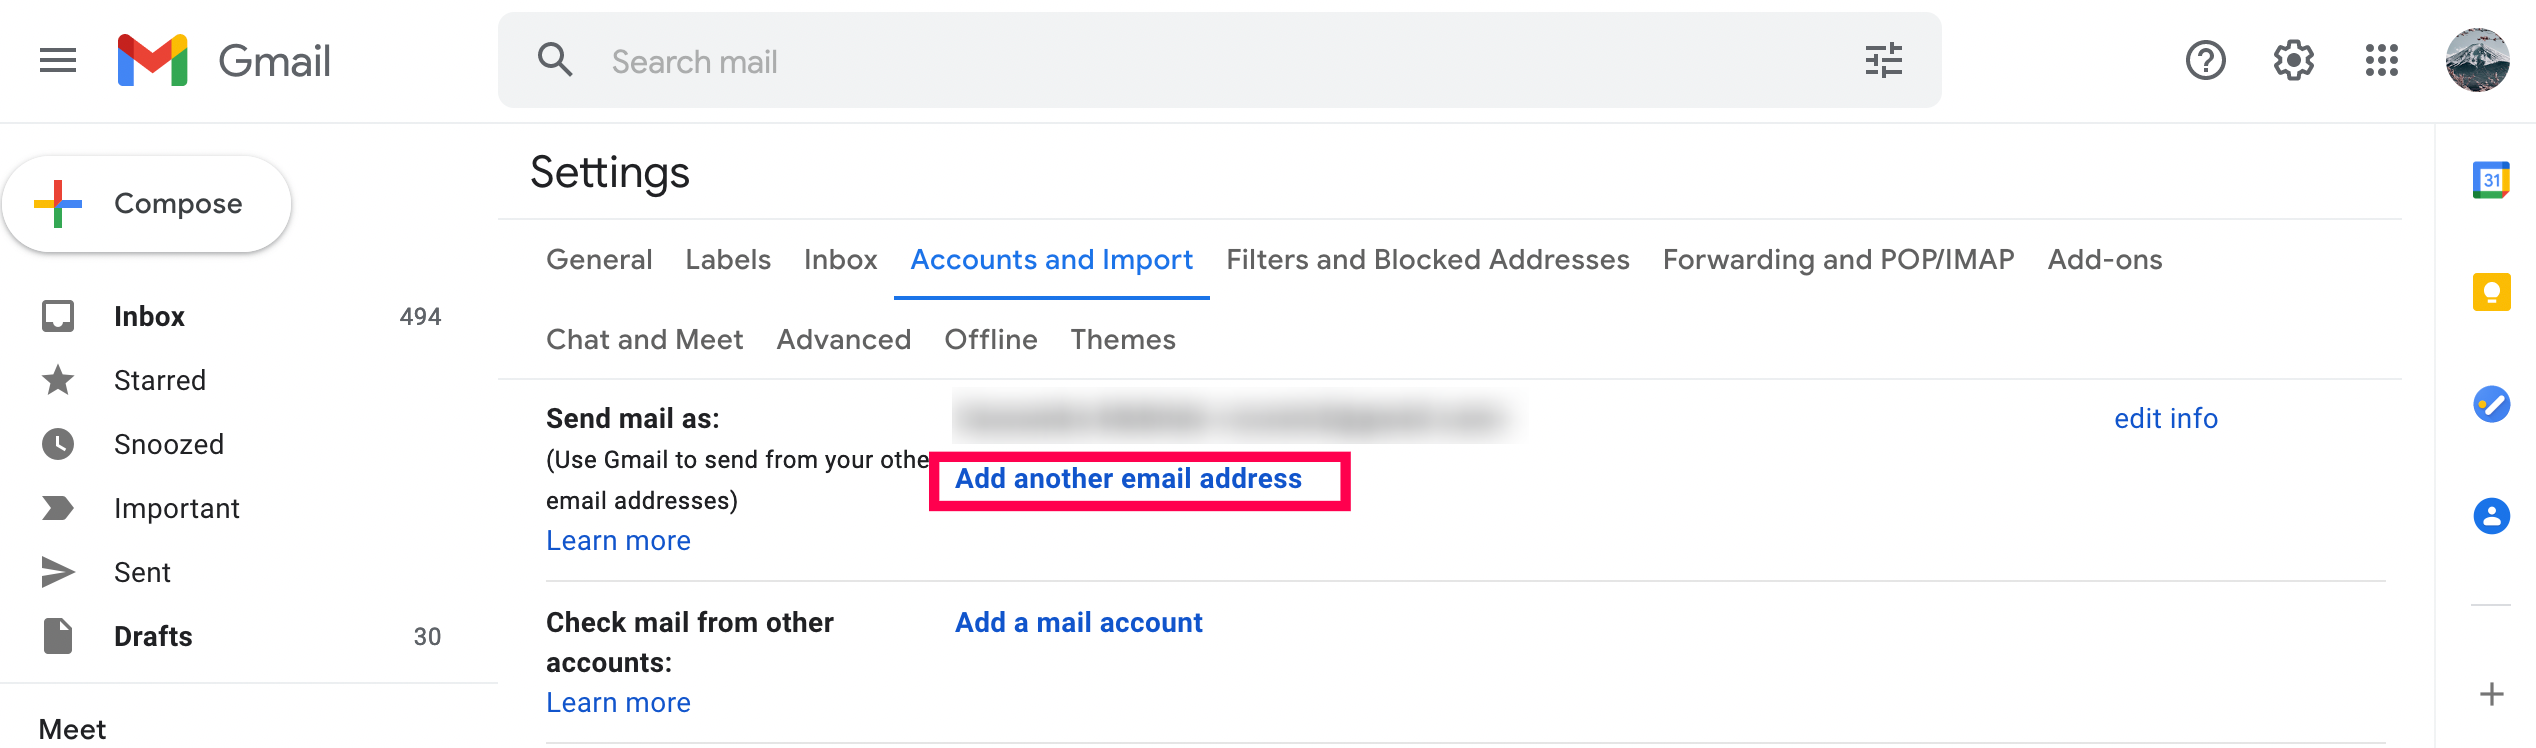Click the edit info link
The width and height of the screenshot is (2536, 748).
click(x=2165, y=419)
